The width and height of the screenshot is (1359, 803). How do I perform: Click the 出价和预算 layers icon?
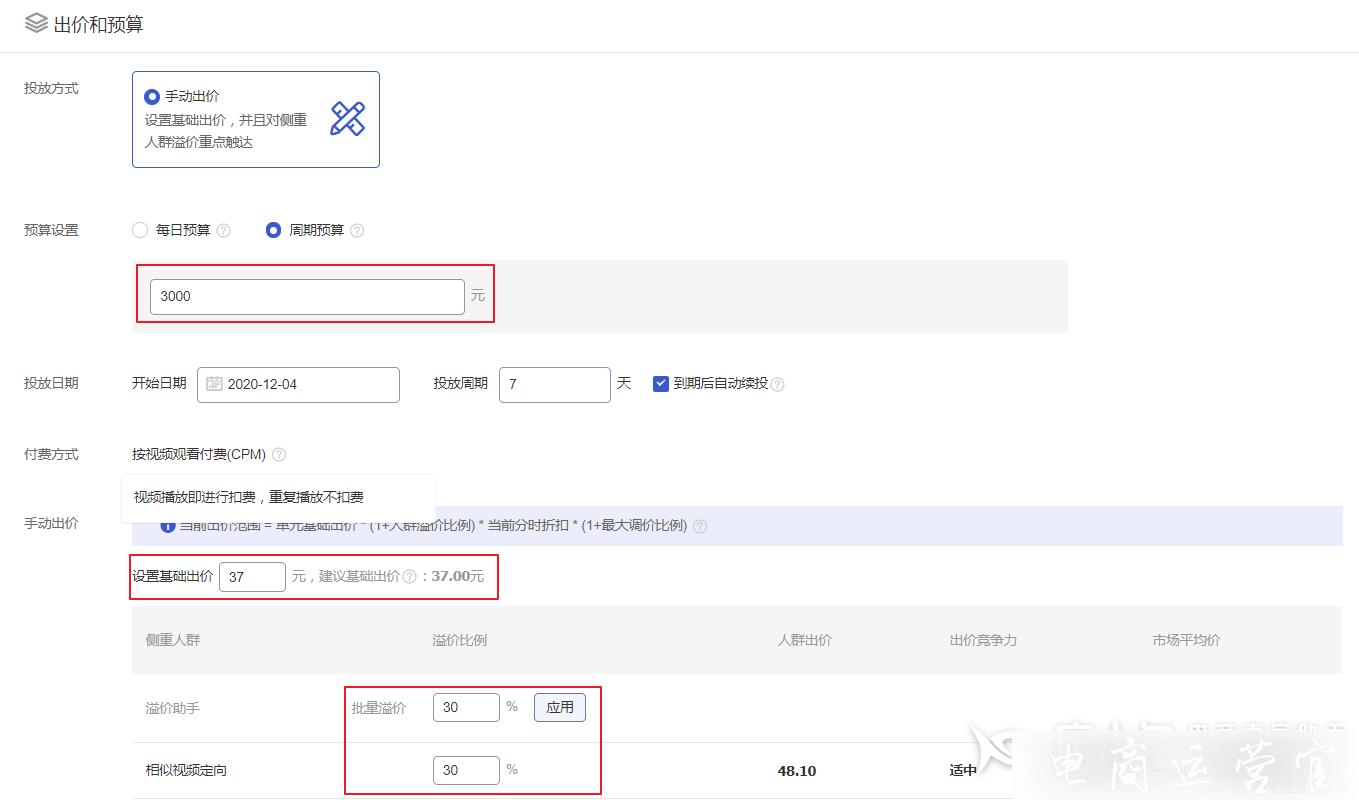pyautogui.click(x=36, y=23)
